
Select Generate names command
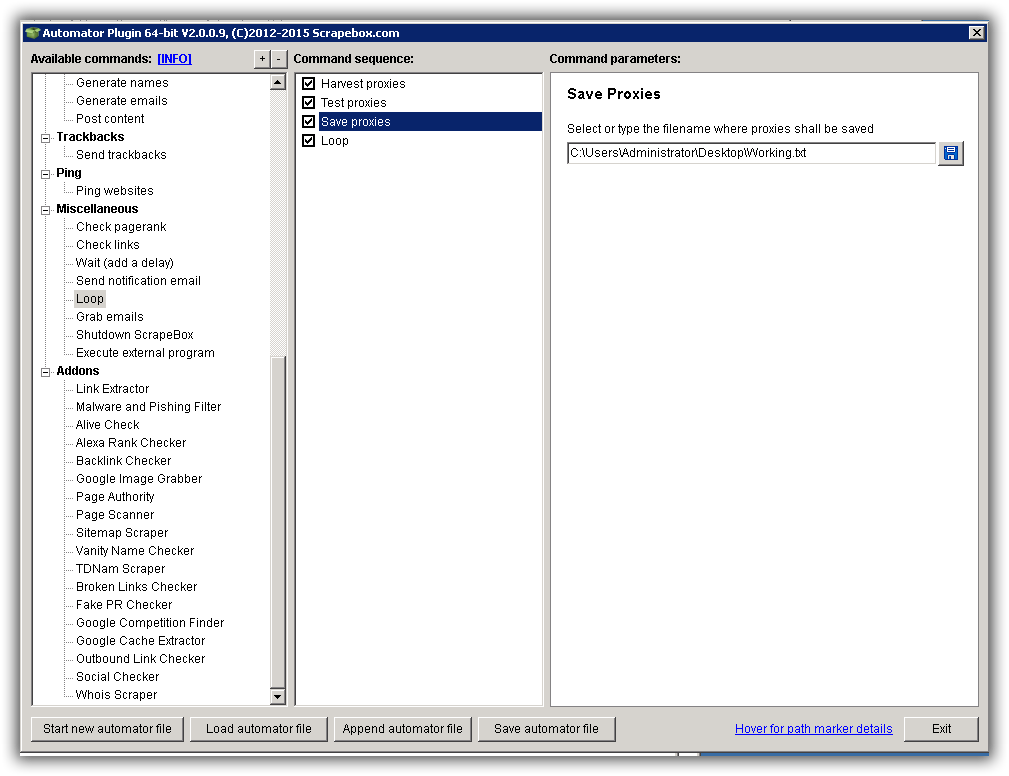(122, 82)
